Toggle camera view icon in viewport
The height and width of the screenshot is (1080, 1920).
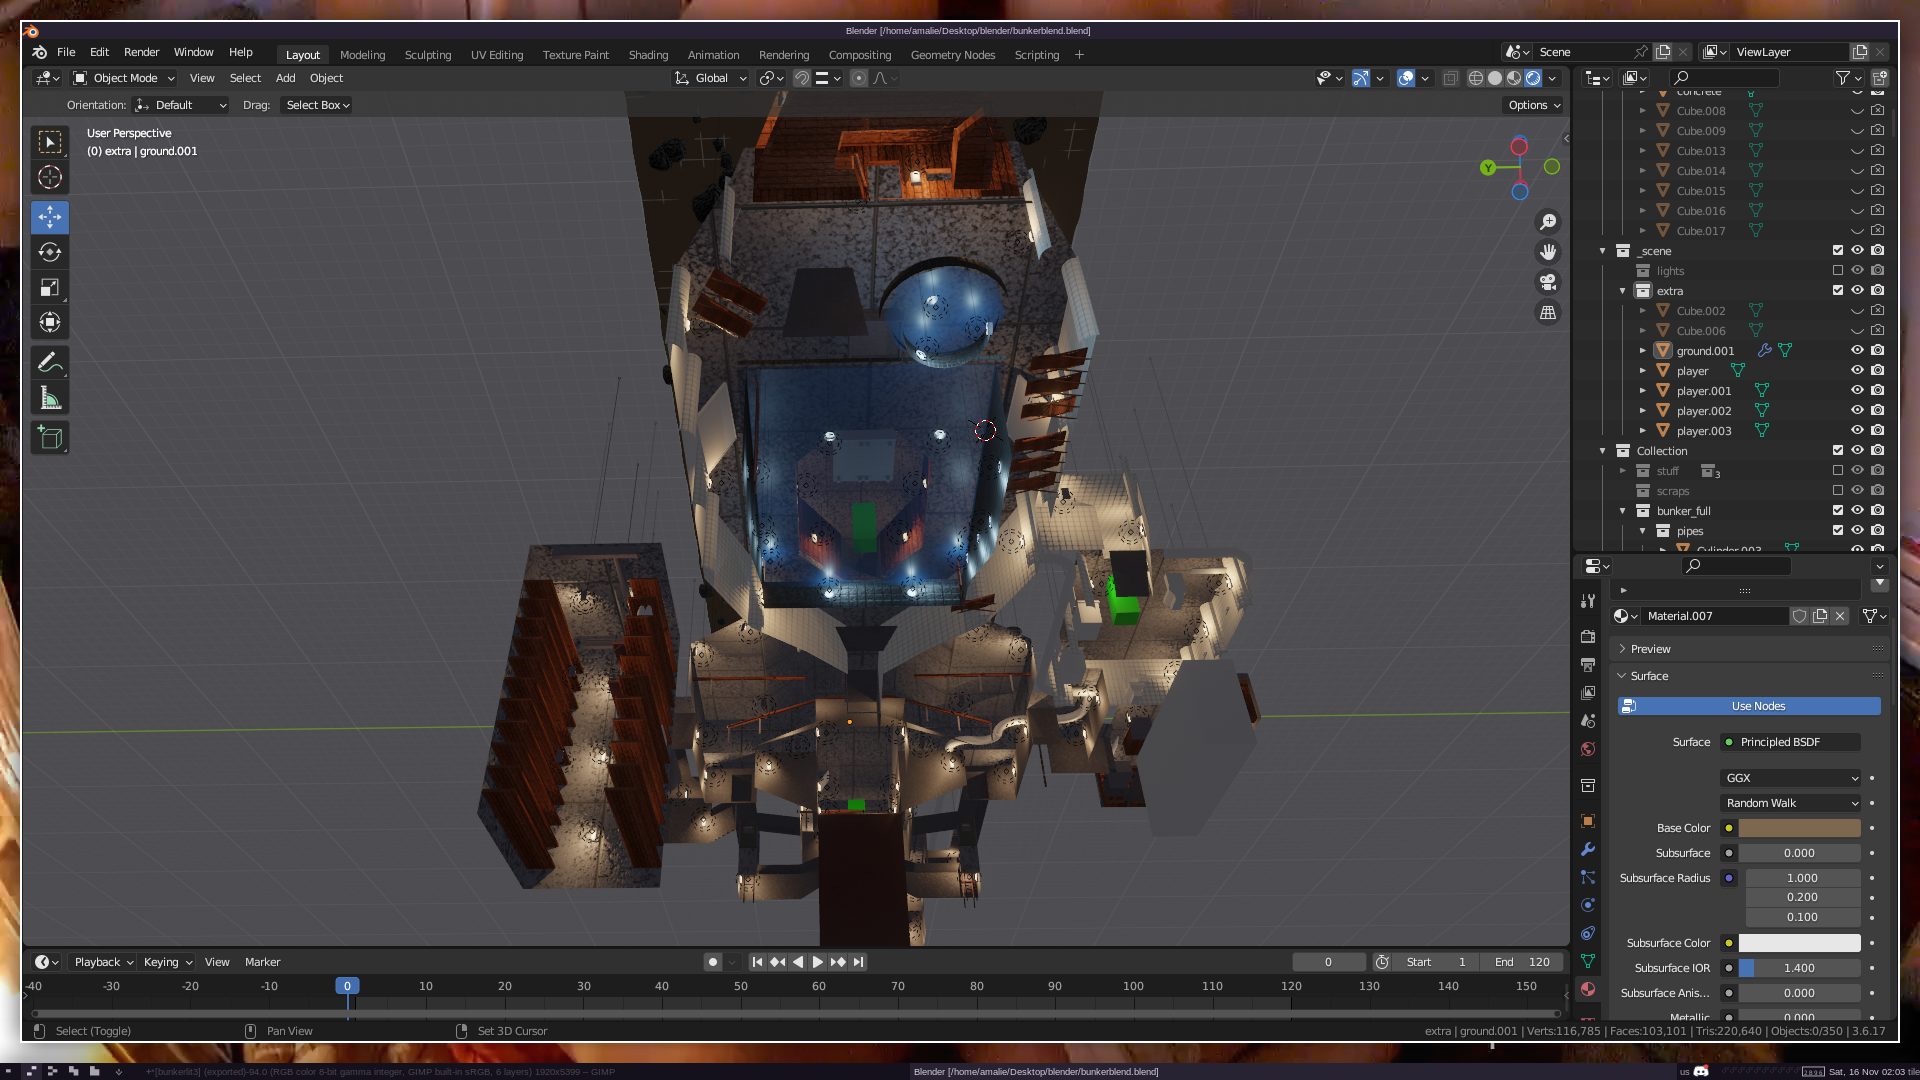(x=1548, y=282)
